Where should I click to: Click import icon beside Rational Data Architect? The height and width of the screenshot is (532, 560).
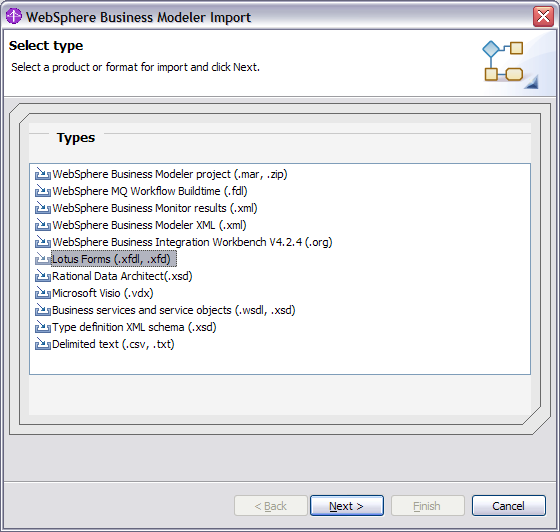42,276
